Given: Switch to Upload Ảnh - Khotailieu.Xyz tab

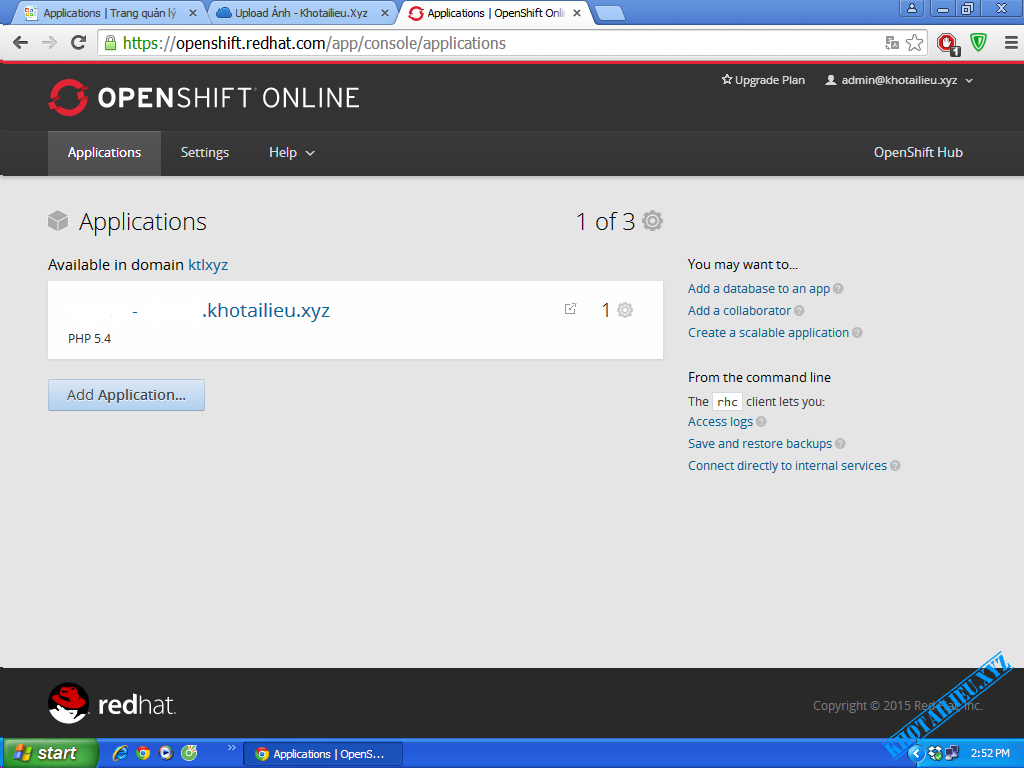Looking at the screenshot, I should 300,13.
